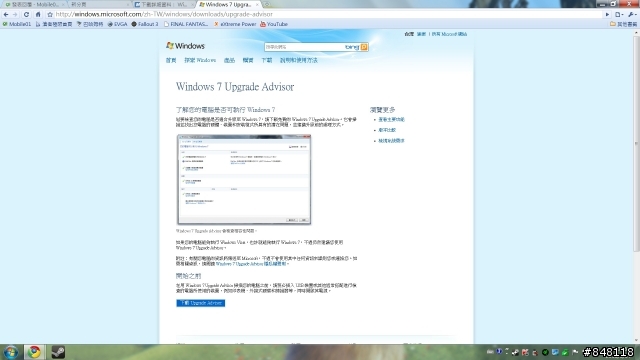Viewport: 640px width, 360px height.
Task: Open the page menu dropdown
Action: pyautogui.click(x=619, y=14)
